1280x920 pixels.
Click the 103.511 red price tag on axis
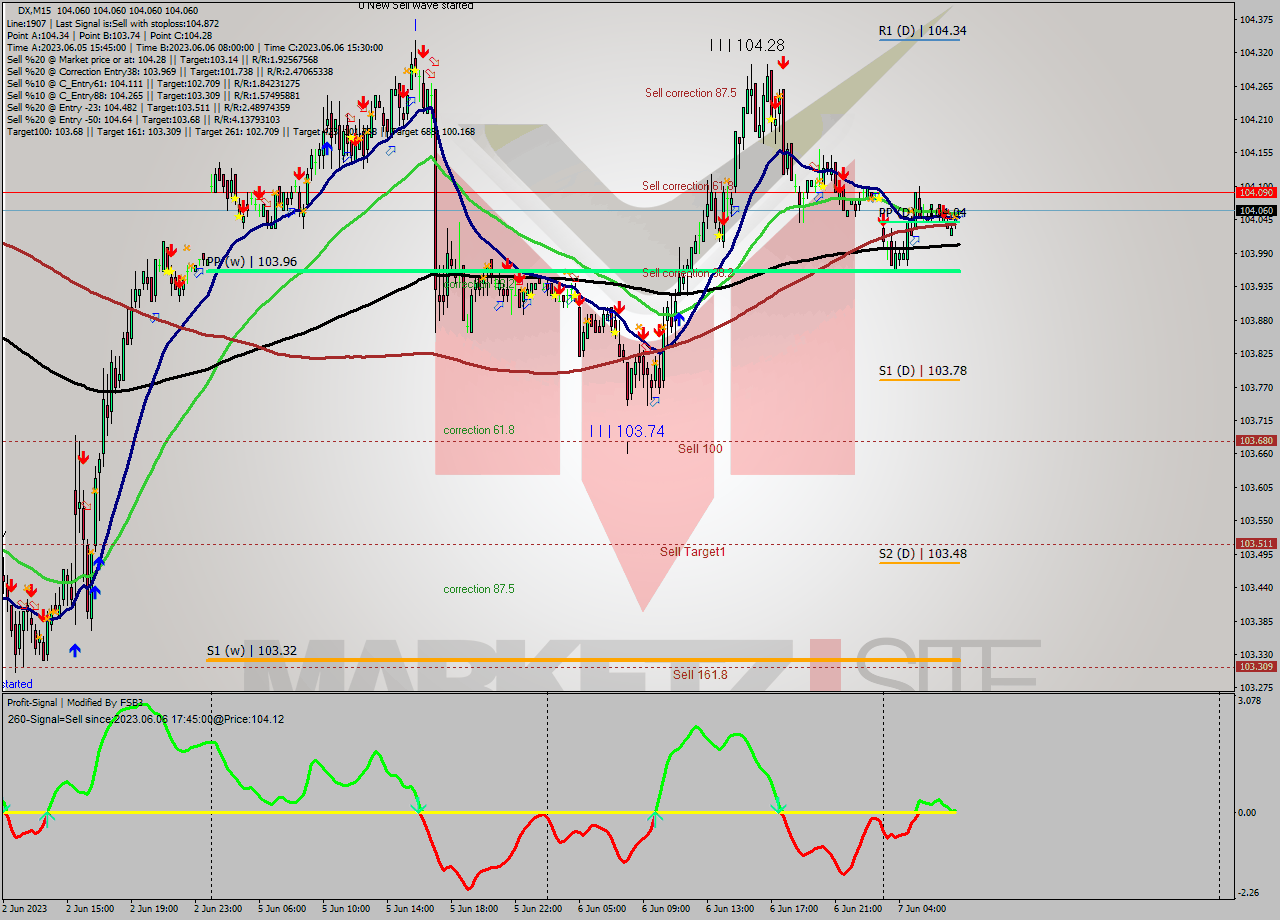[1256, 544]
